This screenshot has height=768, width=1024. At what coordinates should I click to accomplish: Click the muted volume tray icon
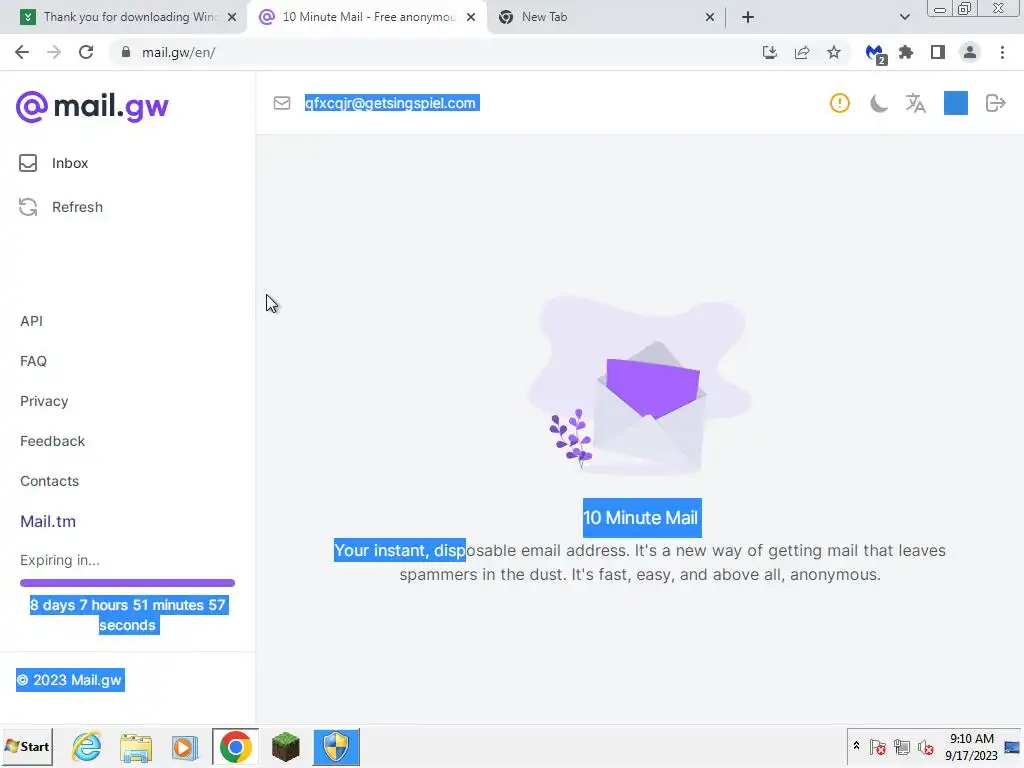[925, 746]
